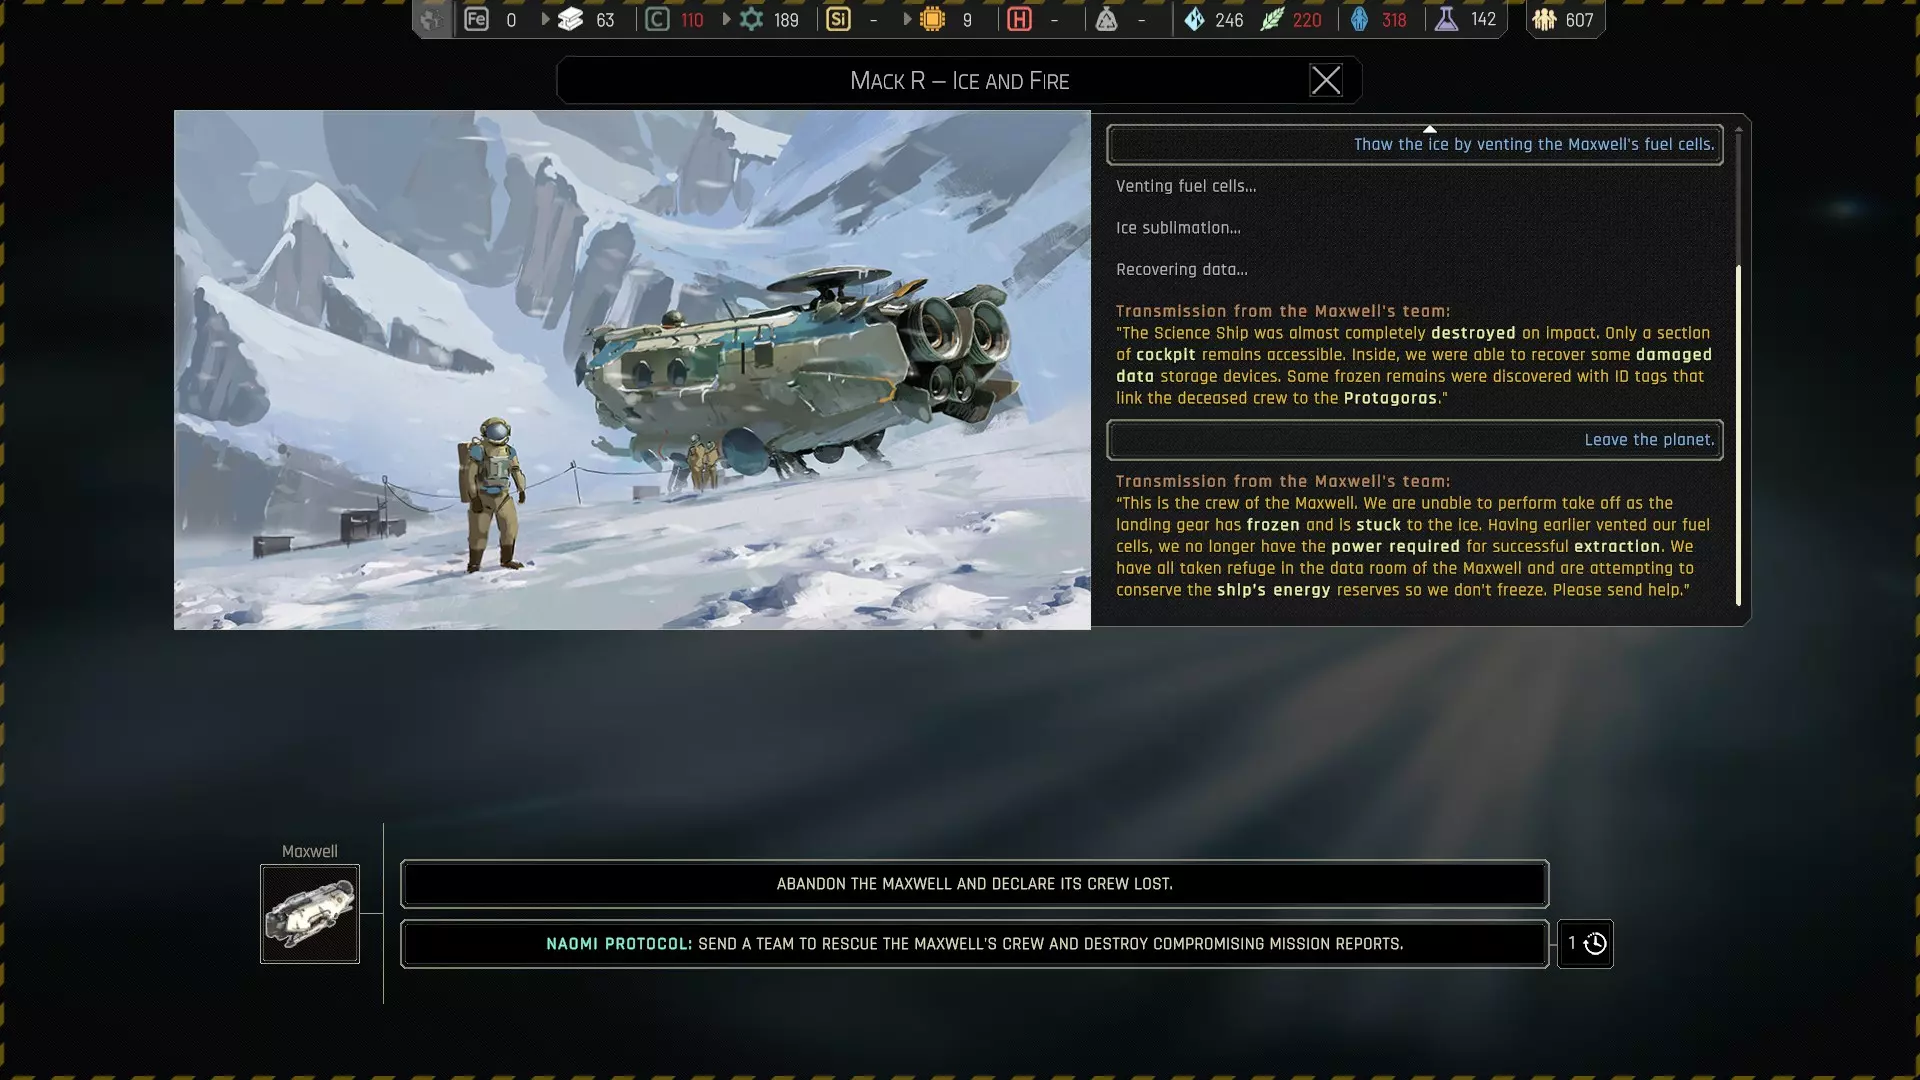The height and width of the screenshot is (1080, 1920).
Task: Select the Maxwell ship thumbnail
Action: click(310, 914)
